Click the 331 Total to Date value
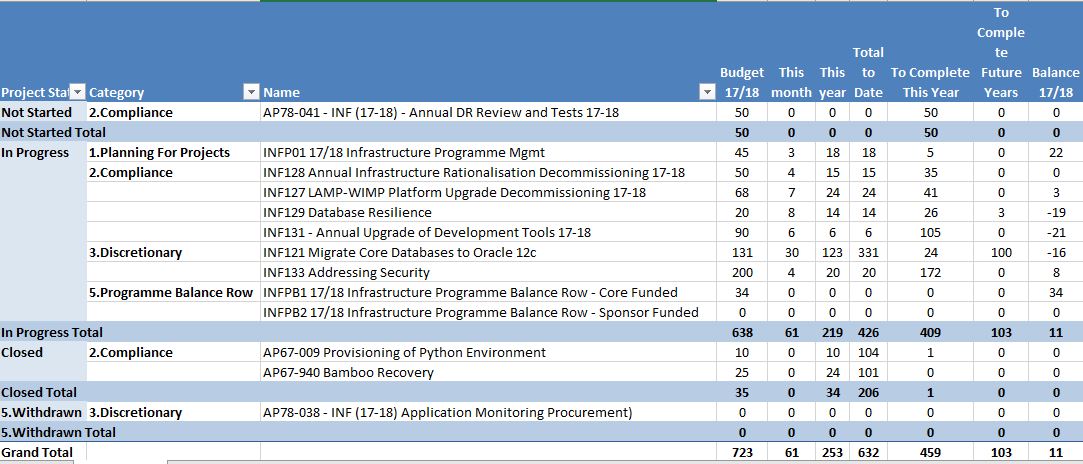 (x=868, y=253)
